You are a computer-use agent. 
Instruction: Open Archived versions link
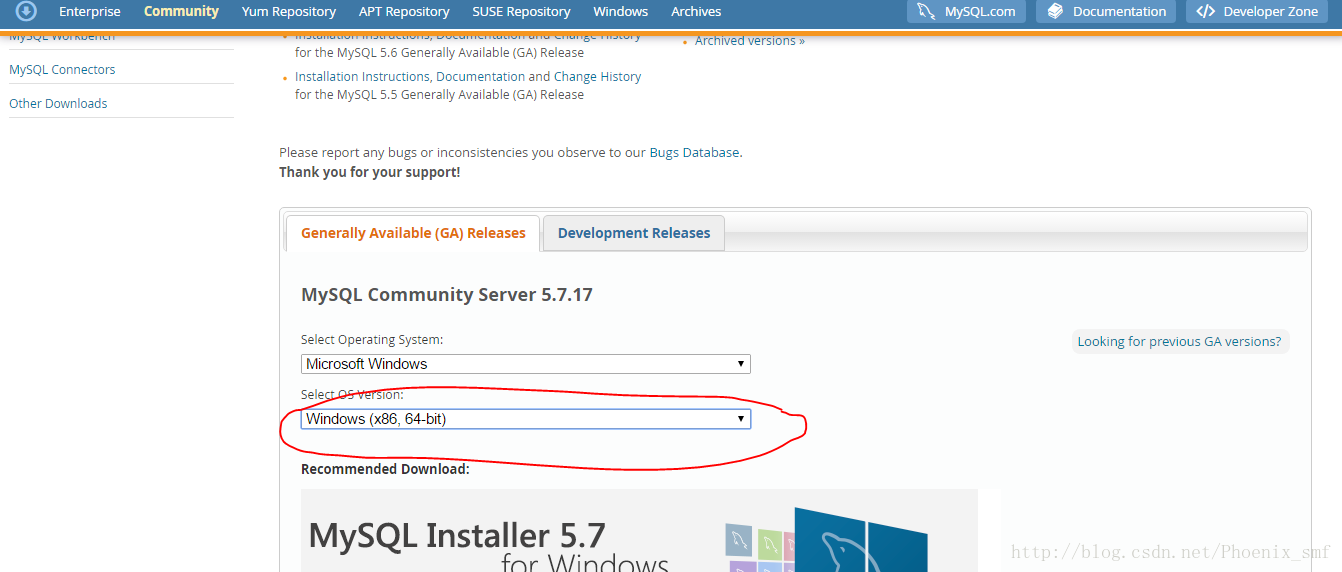pos(750,41)
